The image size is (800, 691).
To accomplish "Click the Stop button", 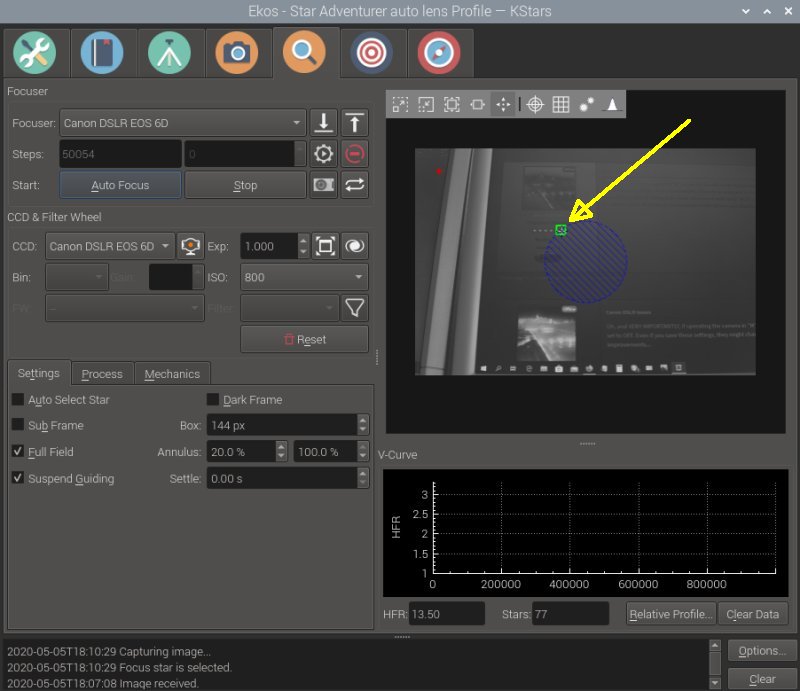I will click(x=245, y=185).
